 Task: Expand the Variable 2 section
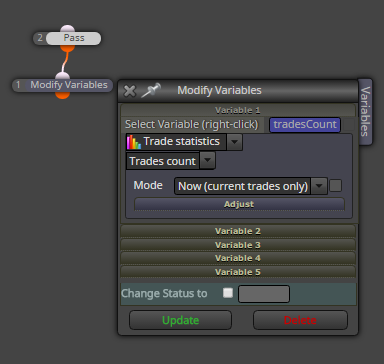[238, 231]
